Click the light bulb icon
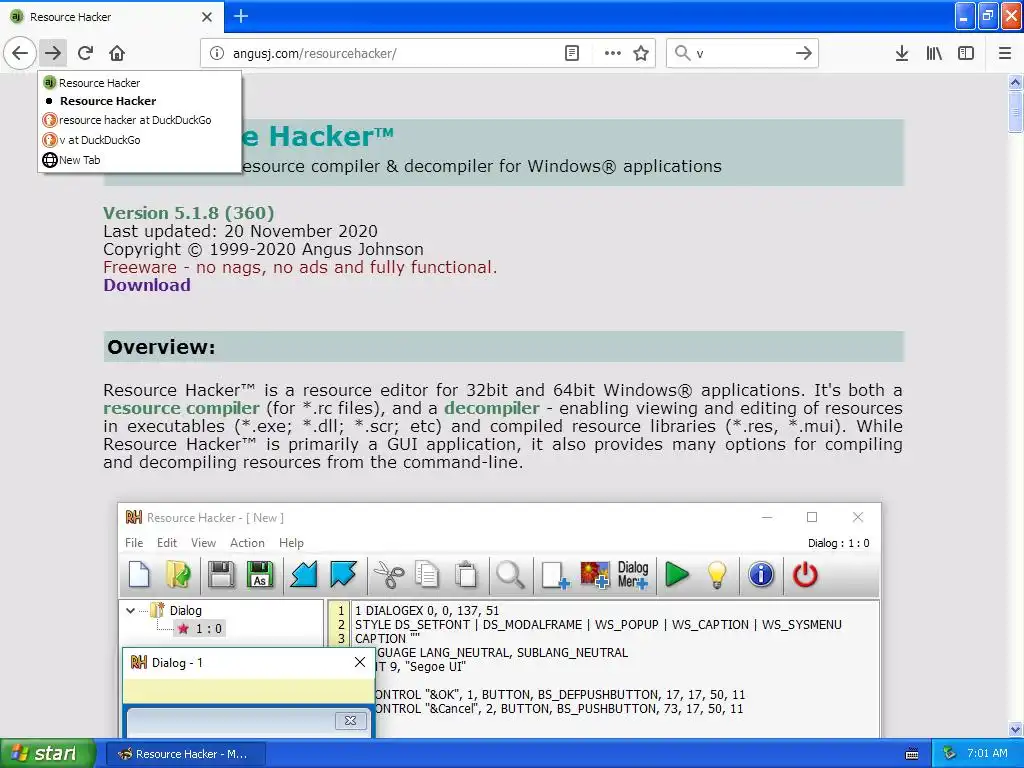The image size is (1024, 768). [716, 575]
